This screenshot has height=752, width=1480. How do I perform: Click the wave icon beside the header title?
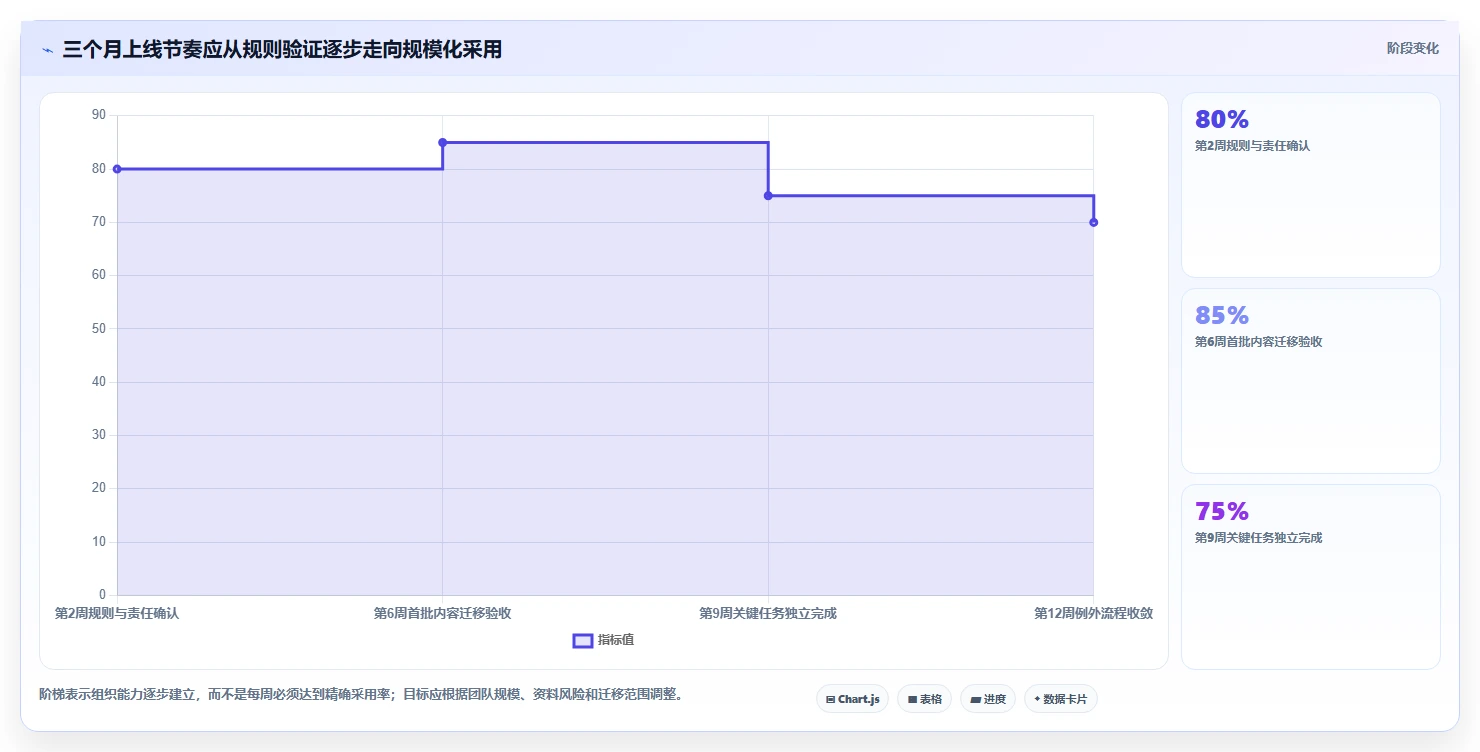[48, 50]
